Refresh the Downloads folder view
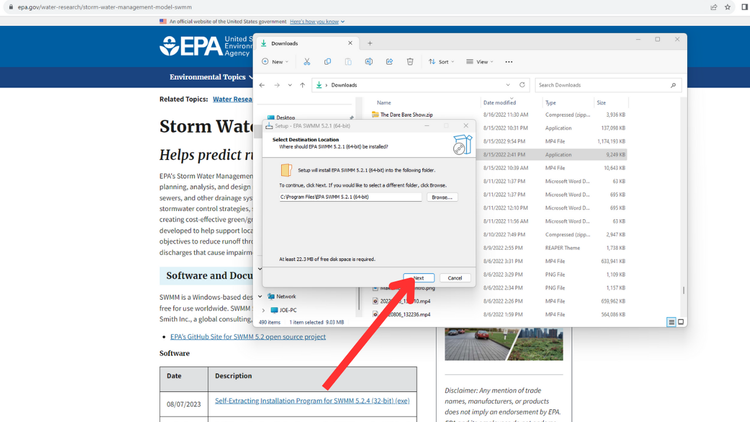The image size is (750, 422). tap(522, 85)
